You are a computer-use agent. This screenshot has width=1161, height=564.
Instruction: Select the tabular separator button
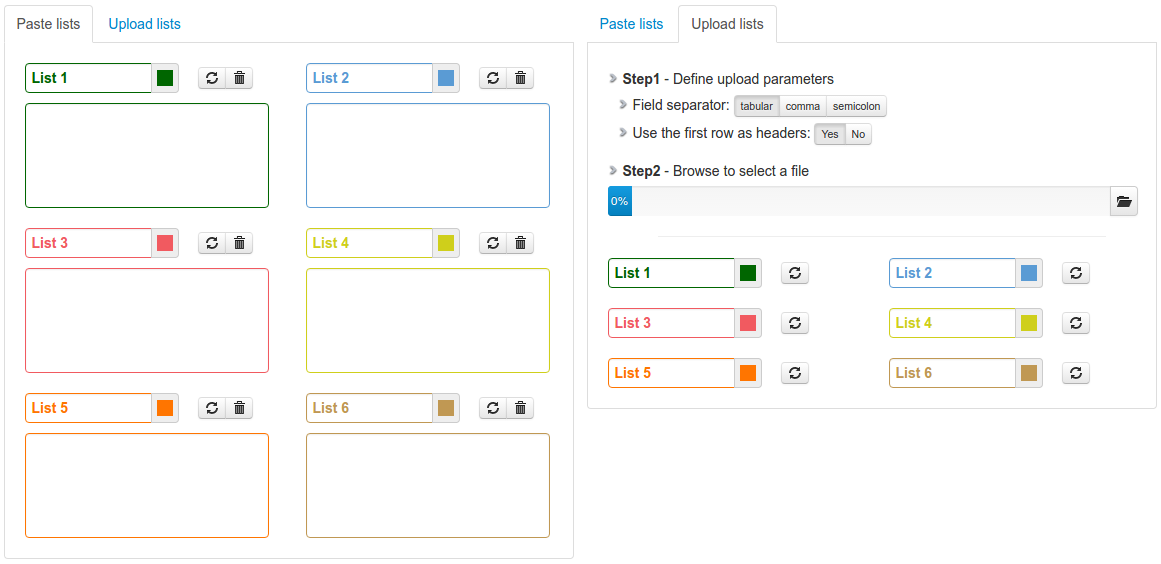(757, 106)
